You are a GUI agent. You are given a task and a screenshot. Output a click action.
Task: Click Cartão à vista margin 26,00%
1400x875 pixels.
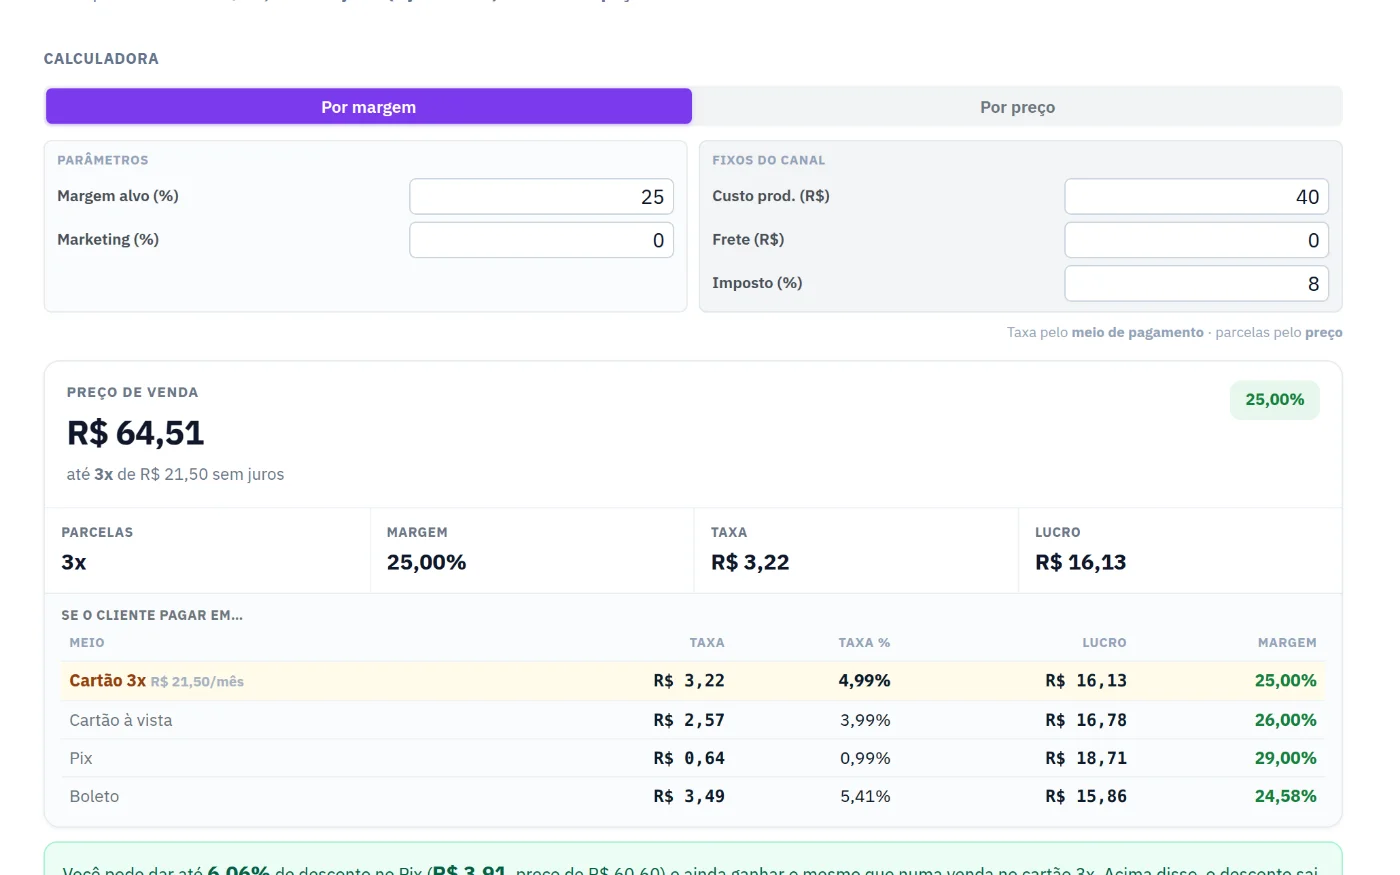click(x=1285, y=720)
